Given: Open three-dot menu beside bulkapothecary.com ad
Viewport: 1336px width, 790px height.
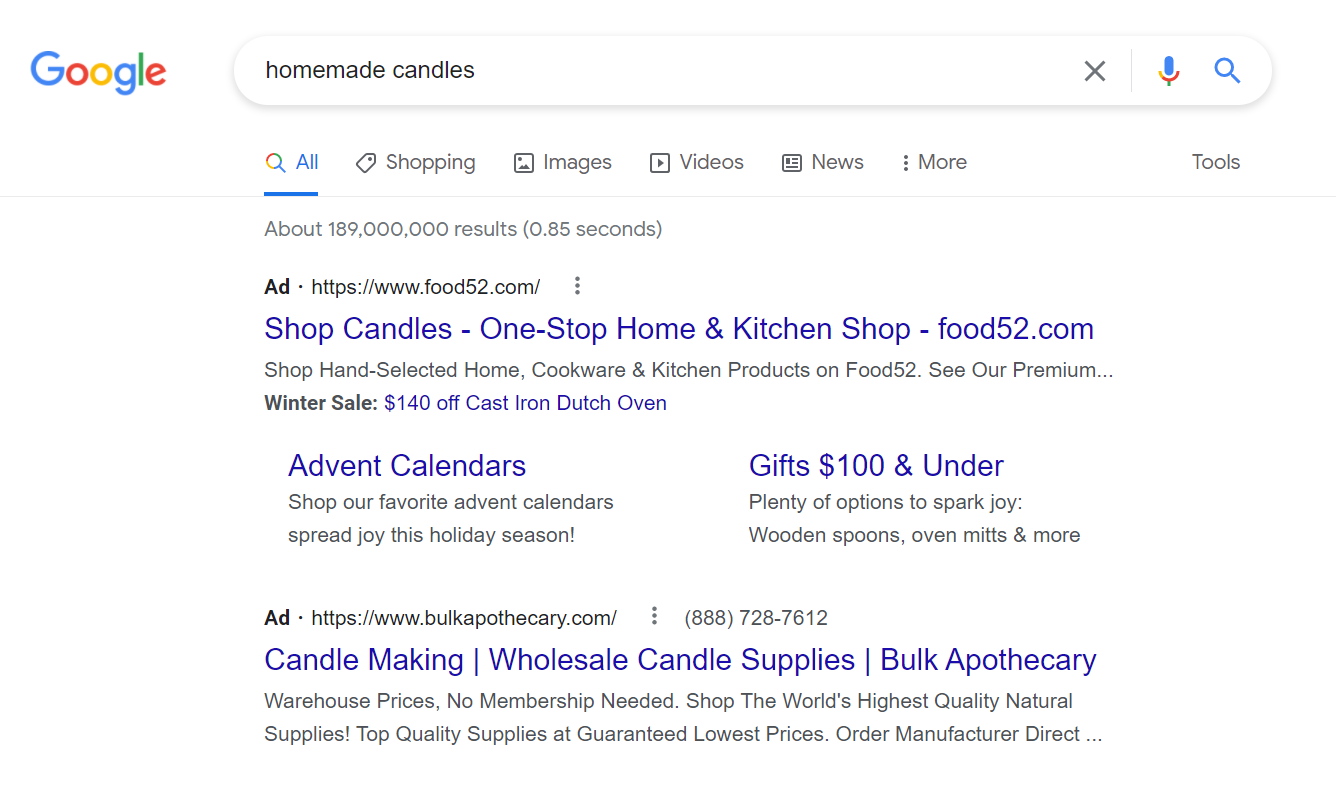Looking at the screenshot, I should pos(654,615).
